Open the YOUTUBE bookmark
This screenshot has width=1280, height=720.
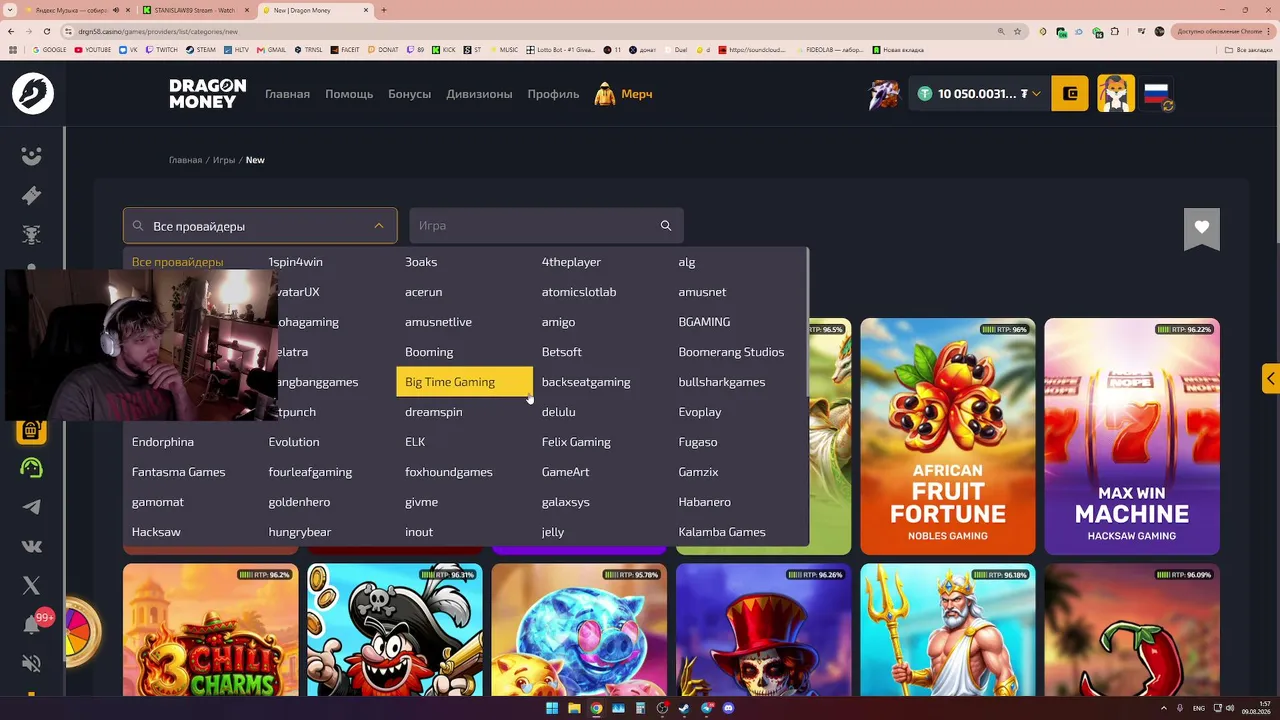(x=93, y=49)
